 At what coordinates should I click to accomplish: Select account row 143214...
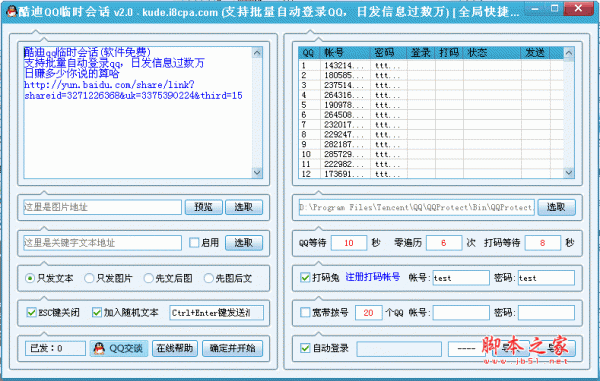coord(431,65)
